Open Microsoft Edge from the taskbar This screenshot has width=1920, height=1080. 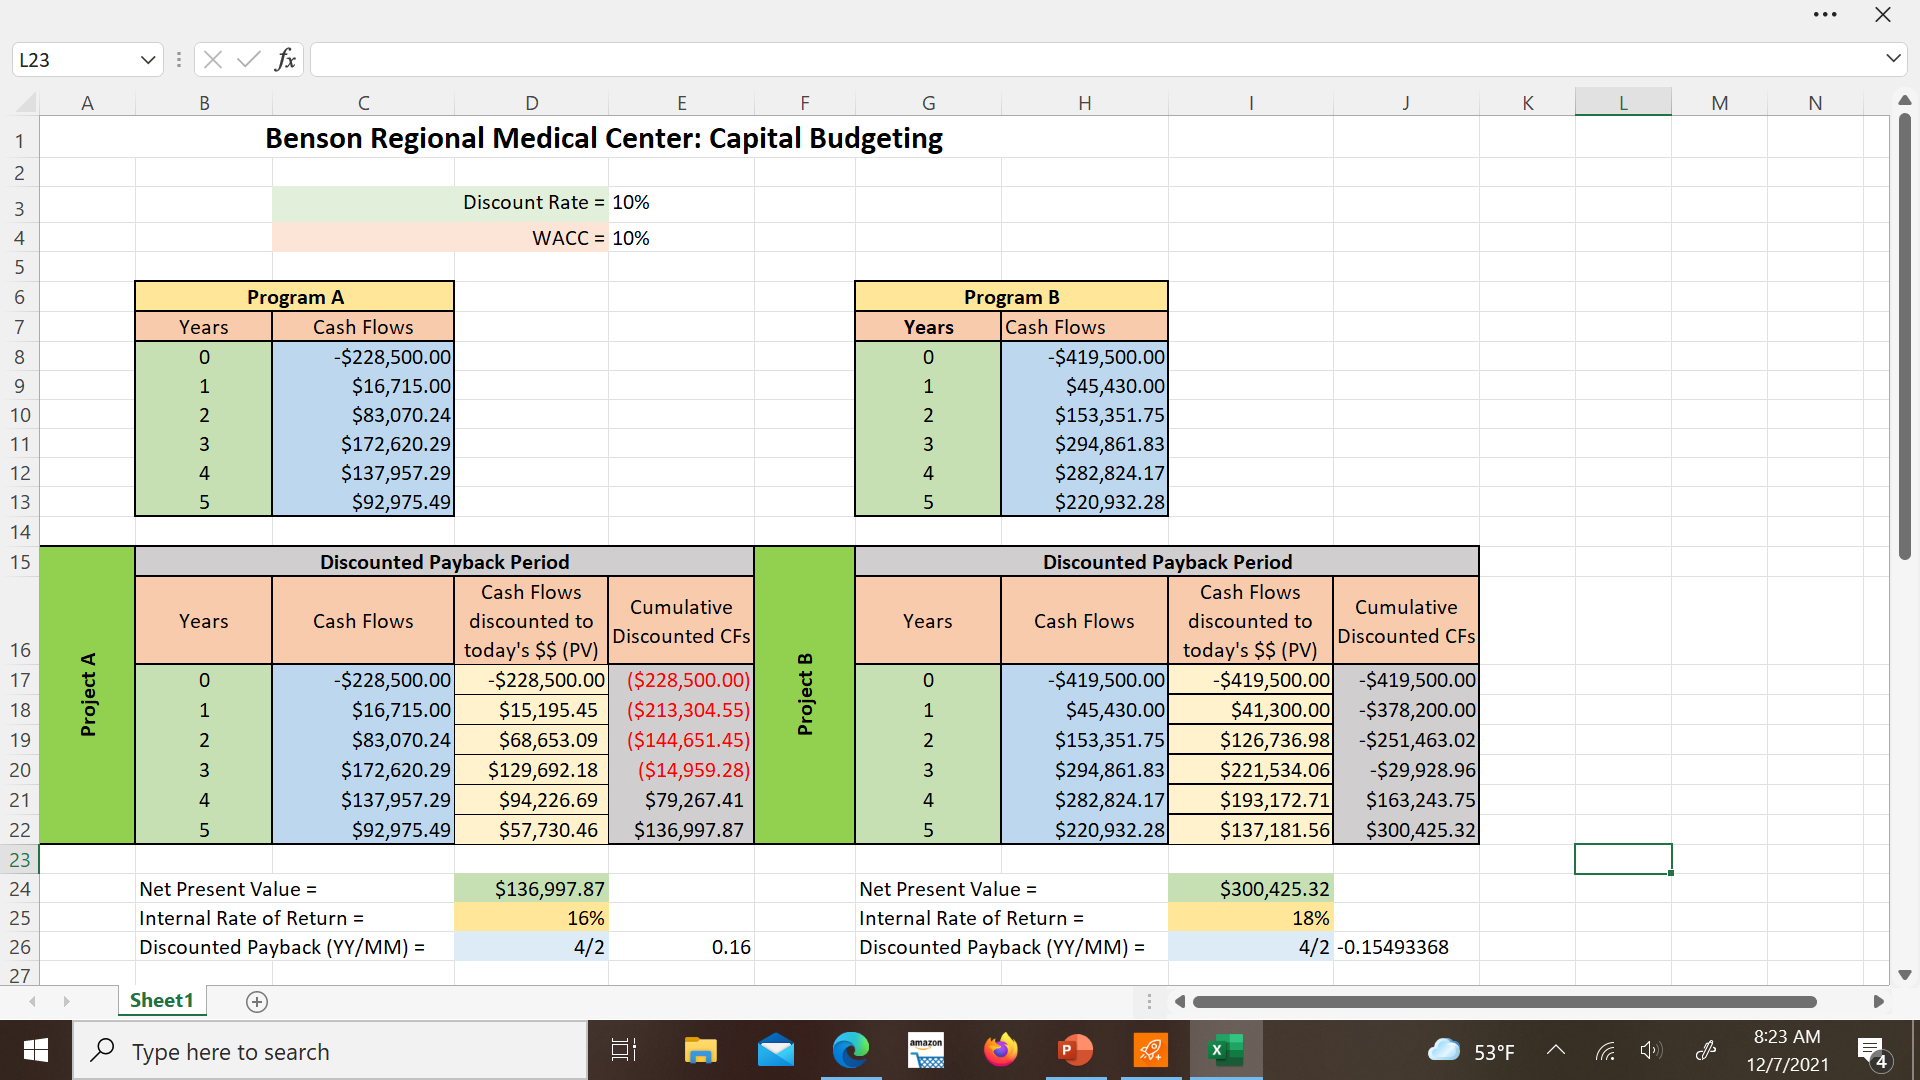point(851,1050)
